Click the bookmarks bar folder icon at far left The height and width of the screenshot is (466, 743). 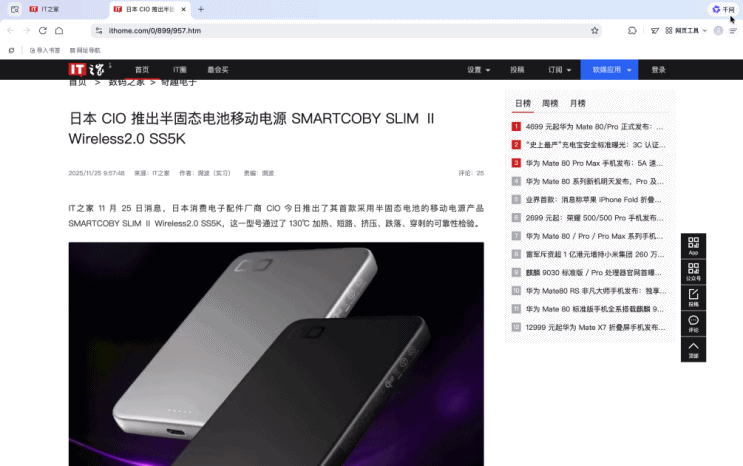pyautogui.click(x=11, y=50)
